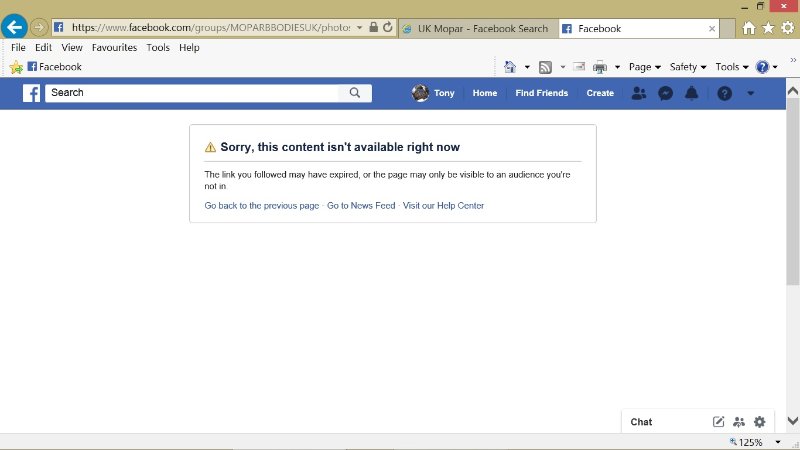This screenshot has height=450, width=800.
Task: Start a new message from the Chat bar
Action: tap(718, 422)
